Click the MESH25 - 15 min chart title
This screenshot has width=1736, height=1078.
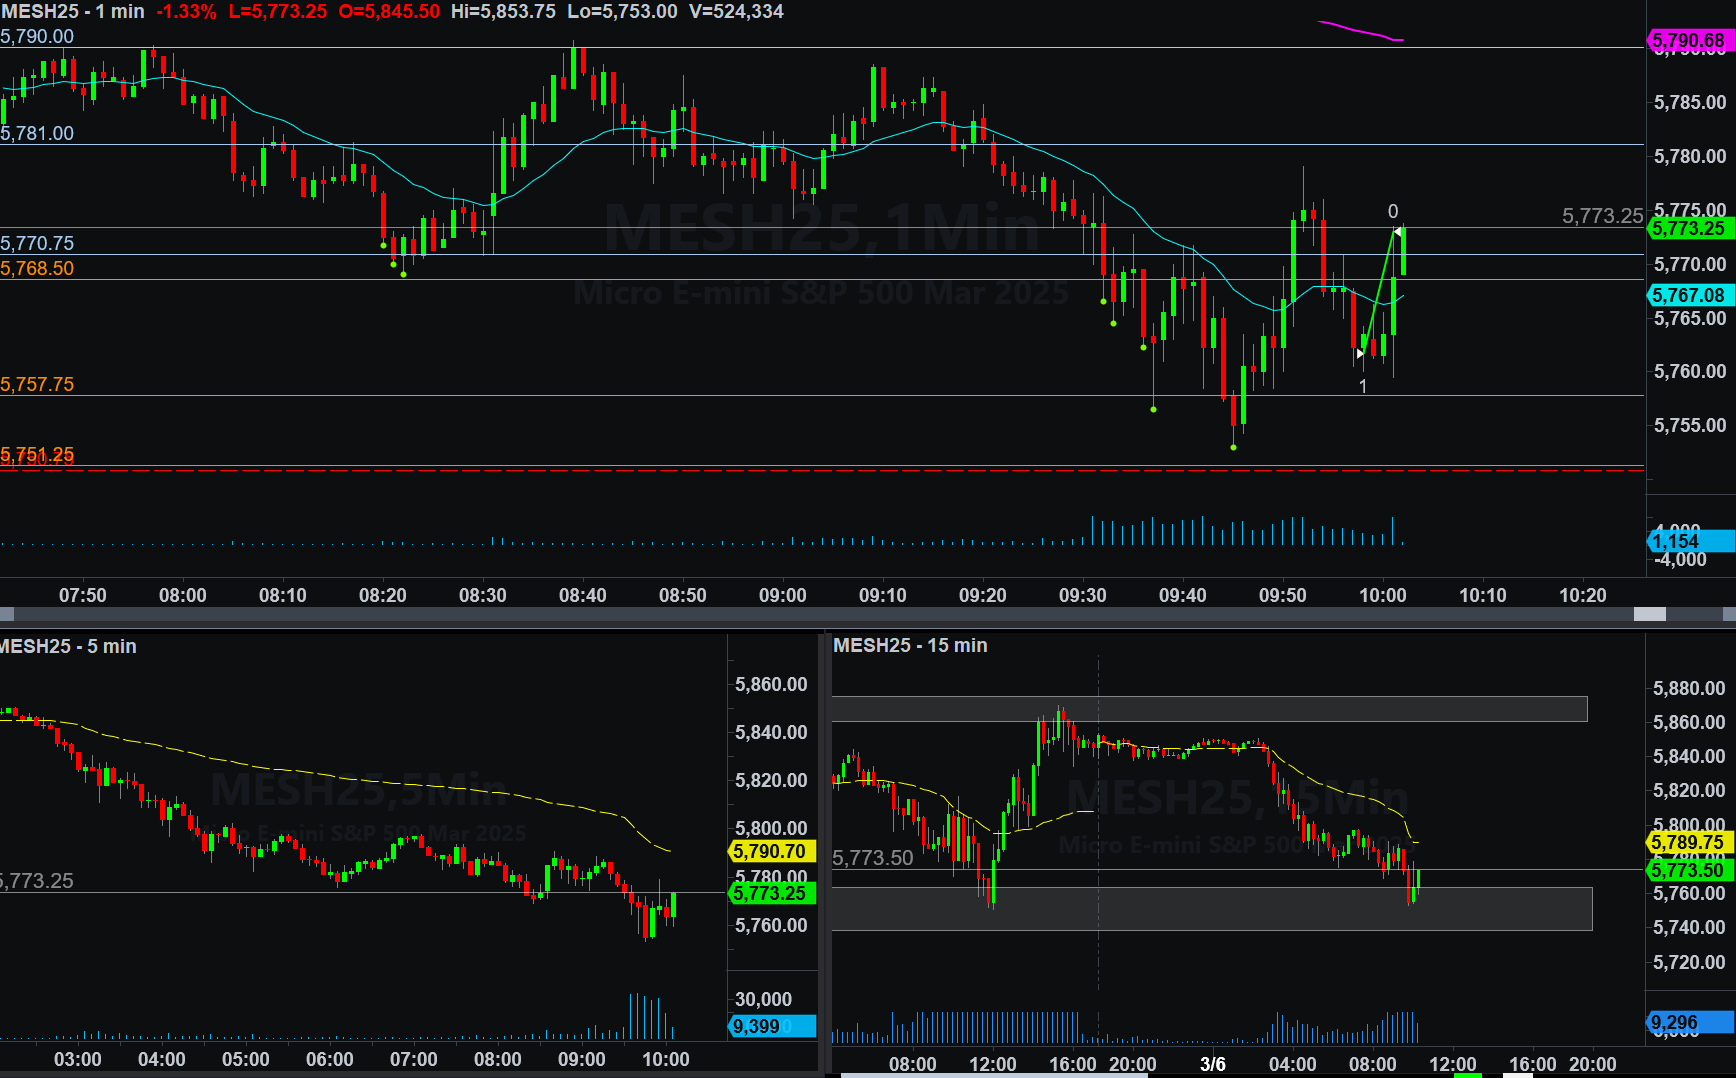[x=910, y=645]
